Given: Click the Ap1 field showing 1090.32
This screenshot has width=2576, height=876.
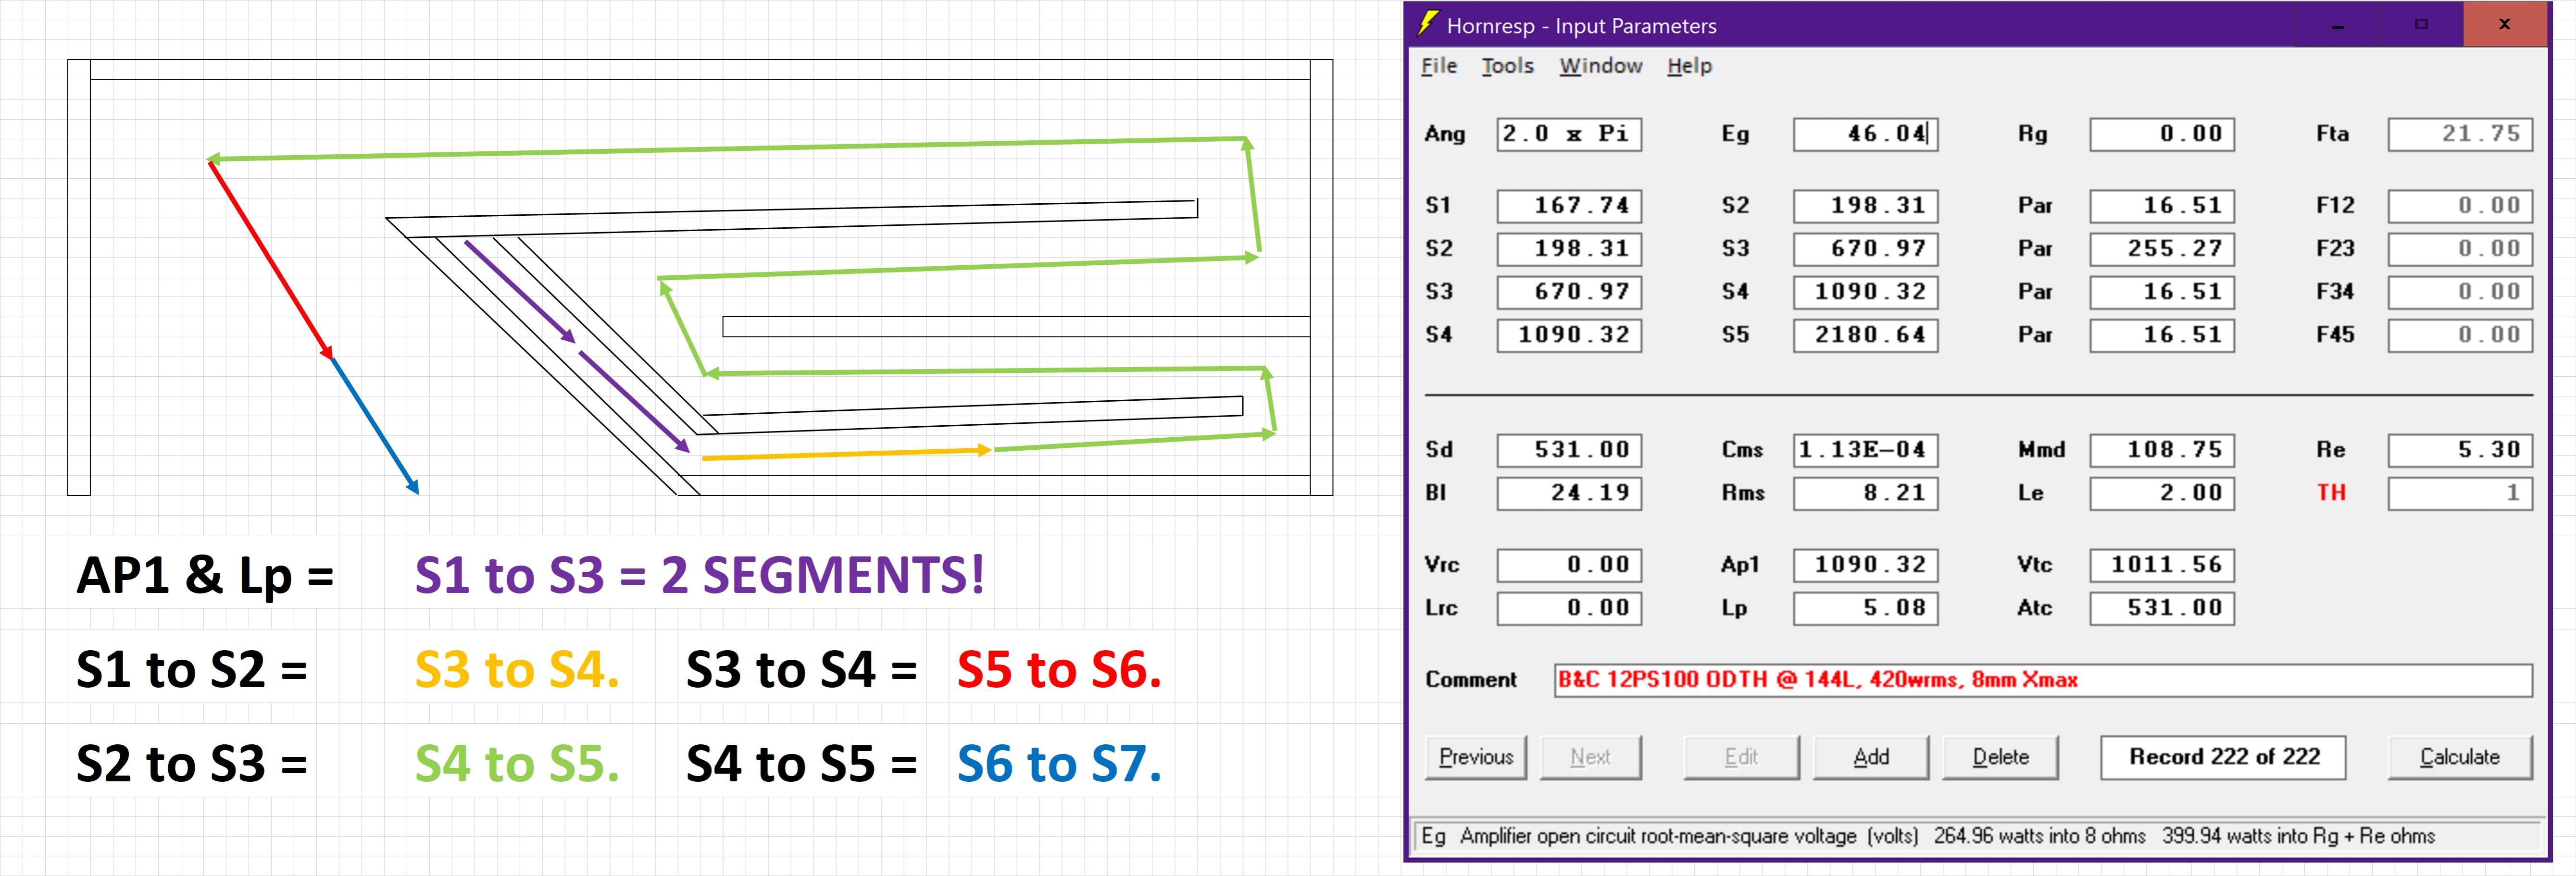Looking at the screenshot, I should (1866, 565).
